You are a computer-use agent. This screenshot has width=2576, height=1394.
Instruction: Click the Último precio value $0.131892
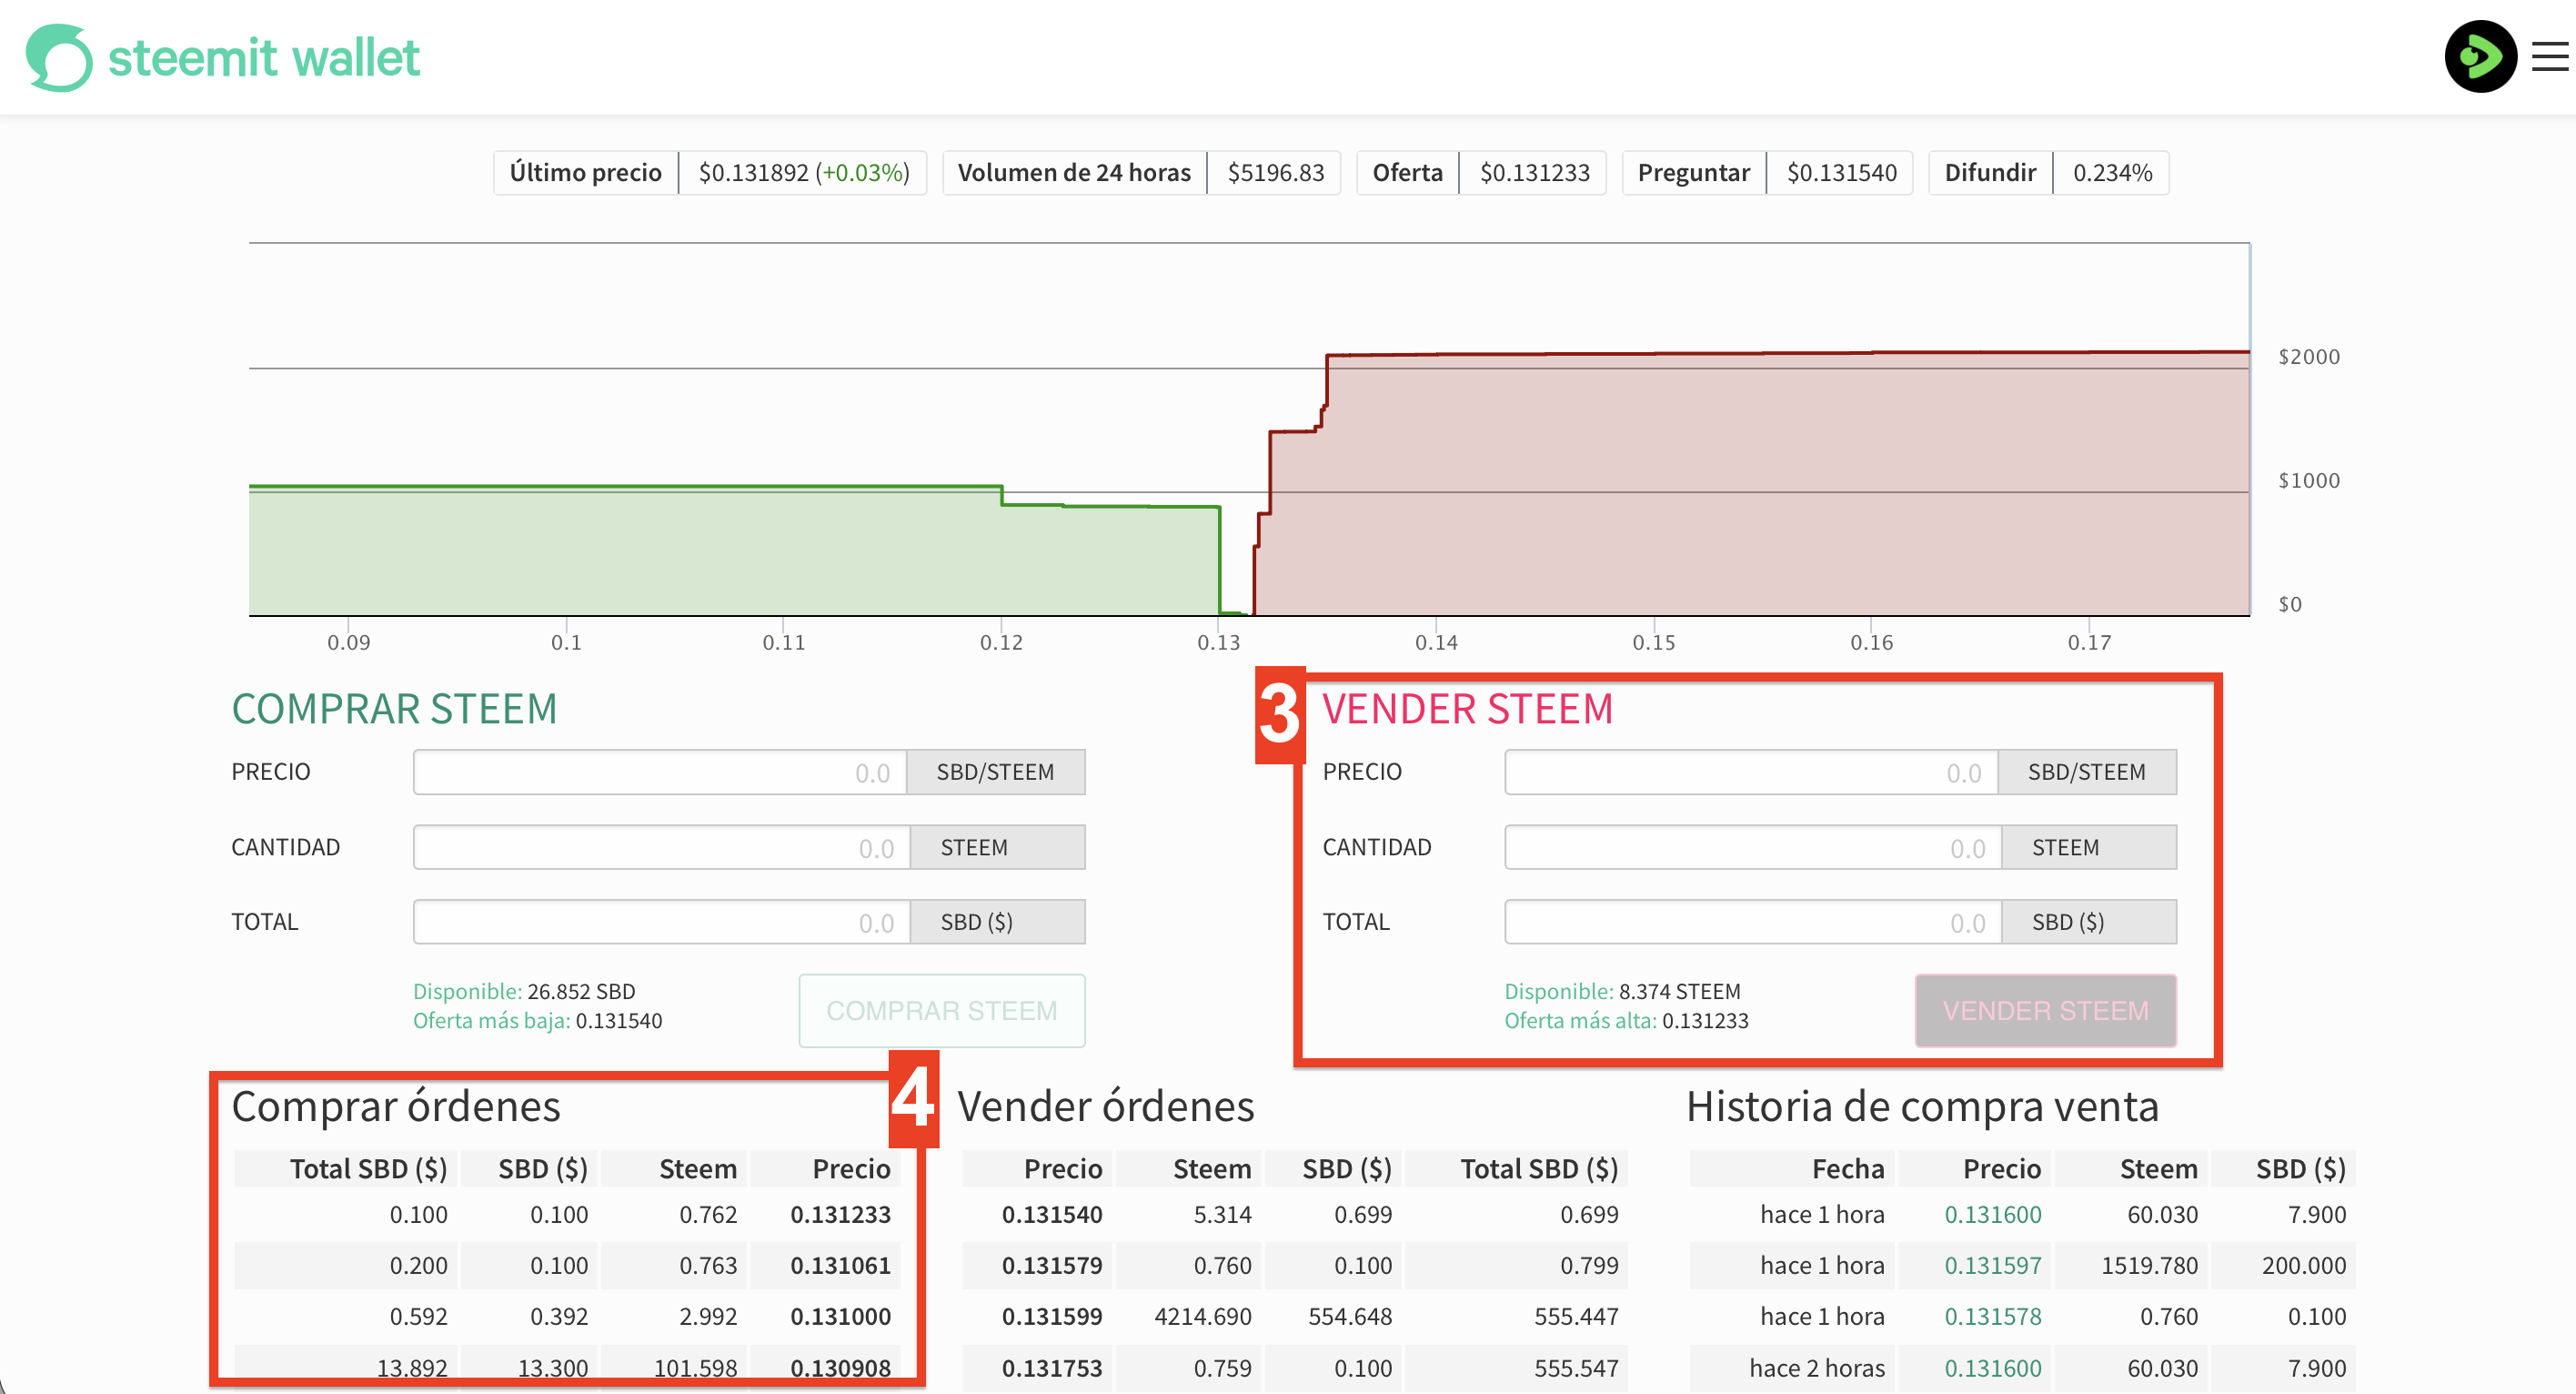point(753,173)
